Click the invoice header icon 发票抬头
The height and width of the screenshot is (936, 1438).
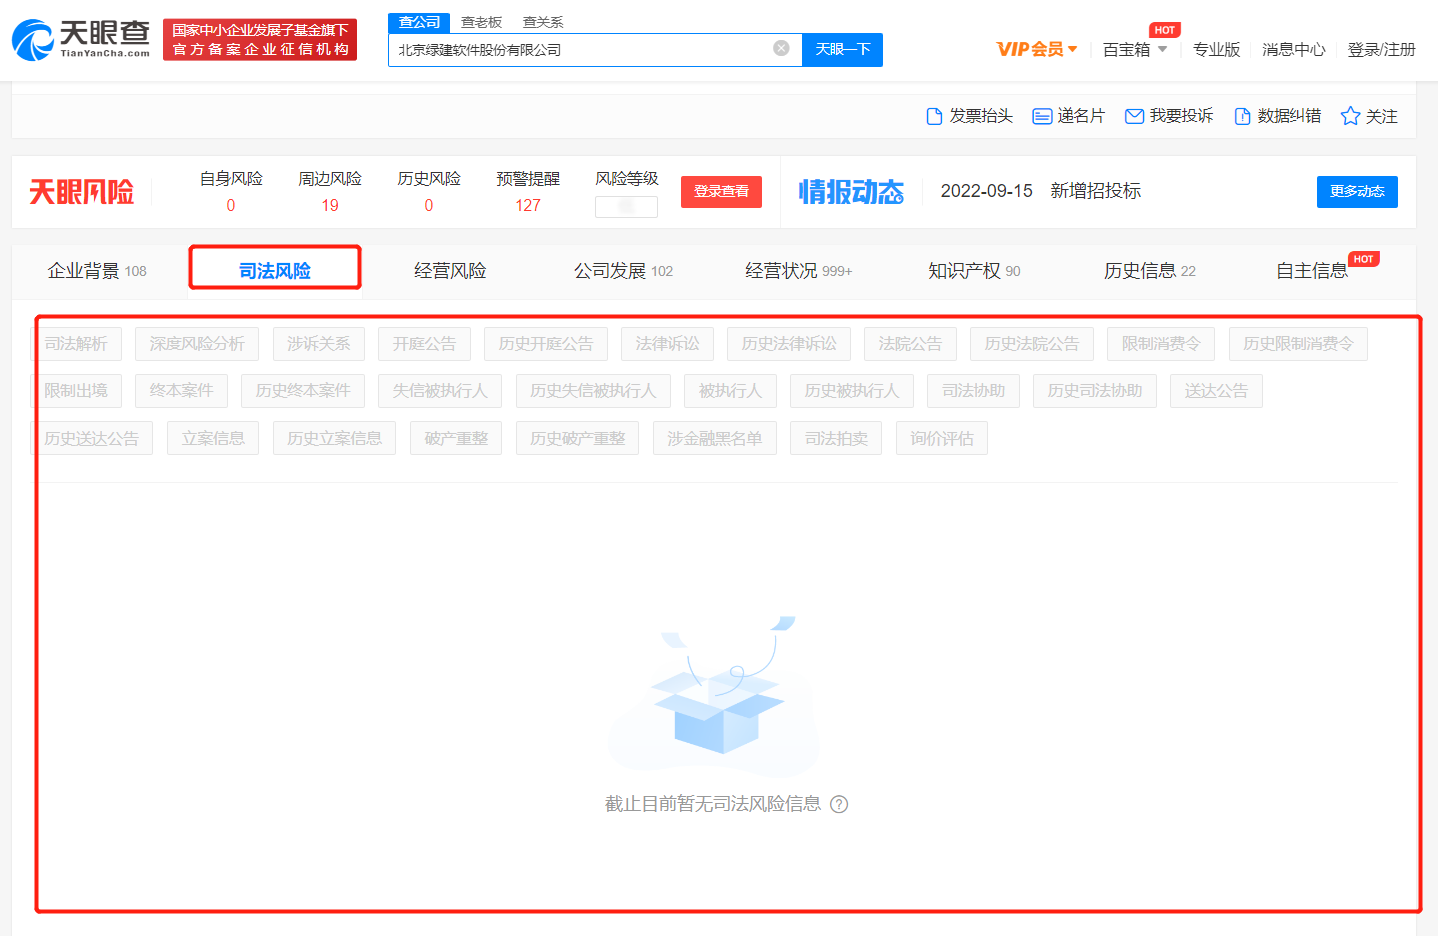point(934,116)
